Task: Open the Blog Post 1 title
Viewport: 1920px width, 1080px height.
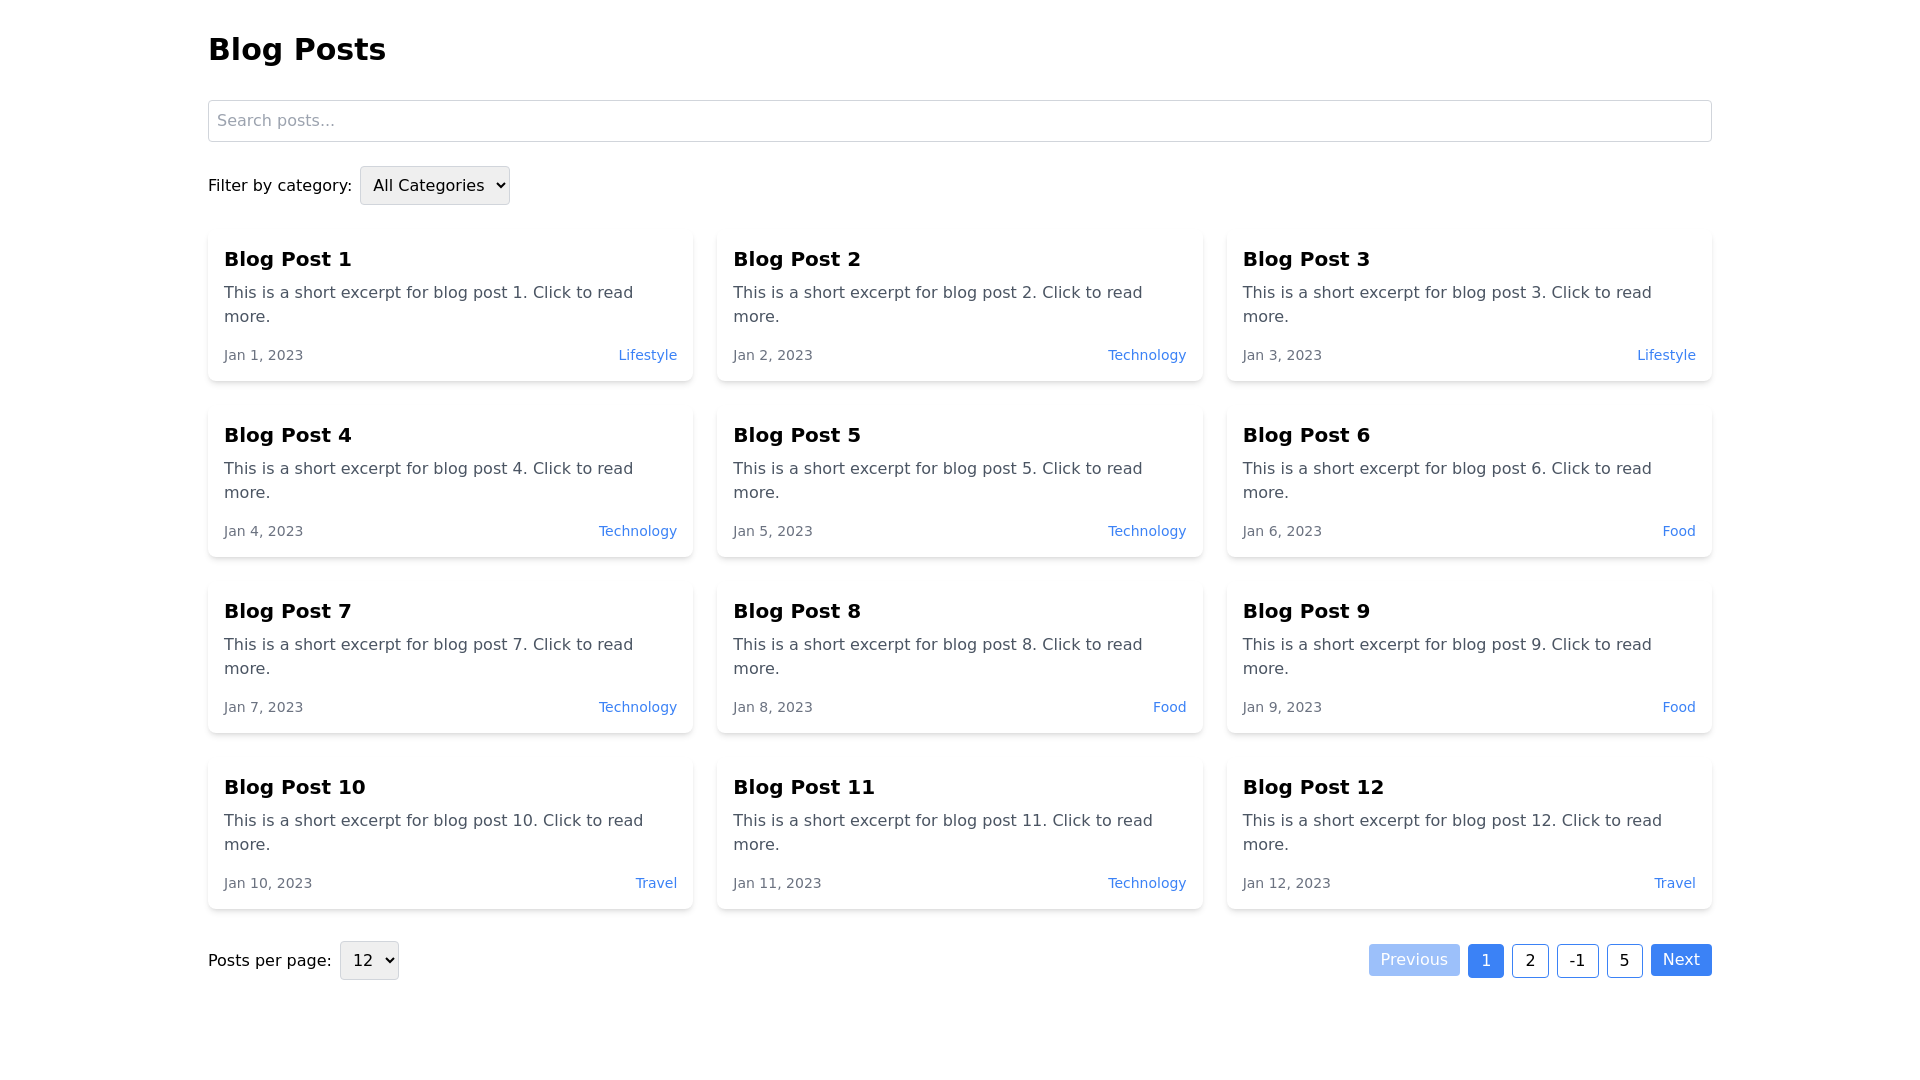Action: 288,259
